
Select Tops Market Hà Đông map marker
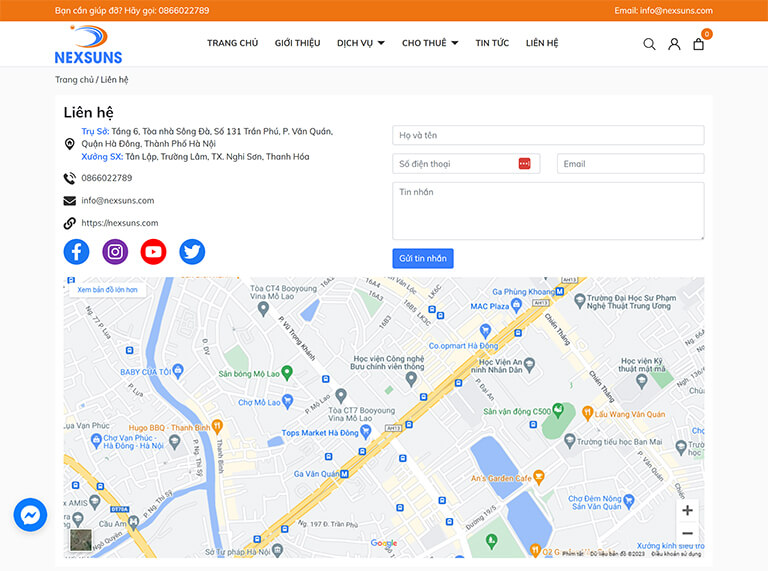pos(365,432)
